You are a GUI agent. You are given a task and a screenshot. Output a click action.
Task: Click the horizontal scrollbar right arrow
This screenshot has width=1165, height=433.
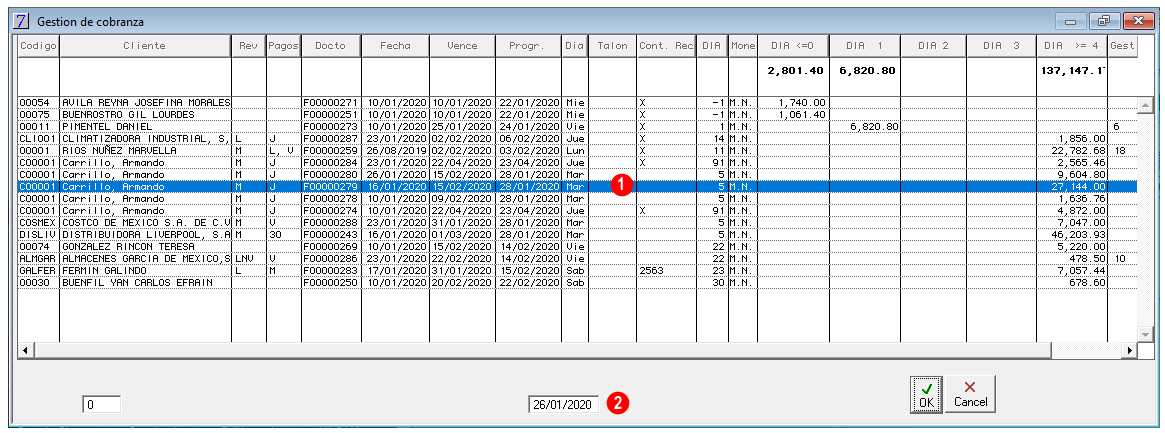[1130, 350]
